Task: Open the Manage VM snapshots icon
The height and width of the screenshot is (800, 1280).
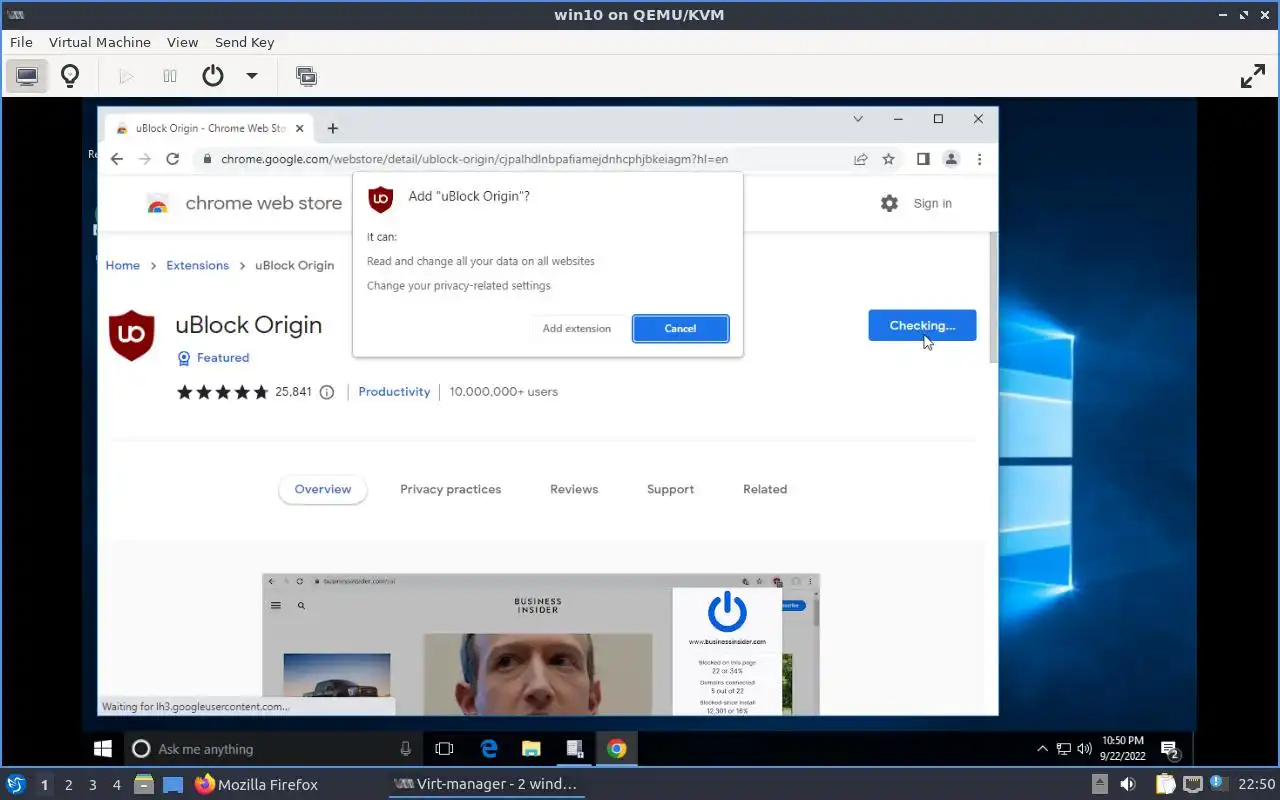Action: coord(306,76)
